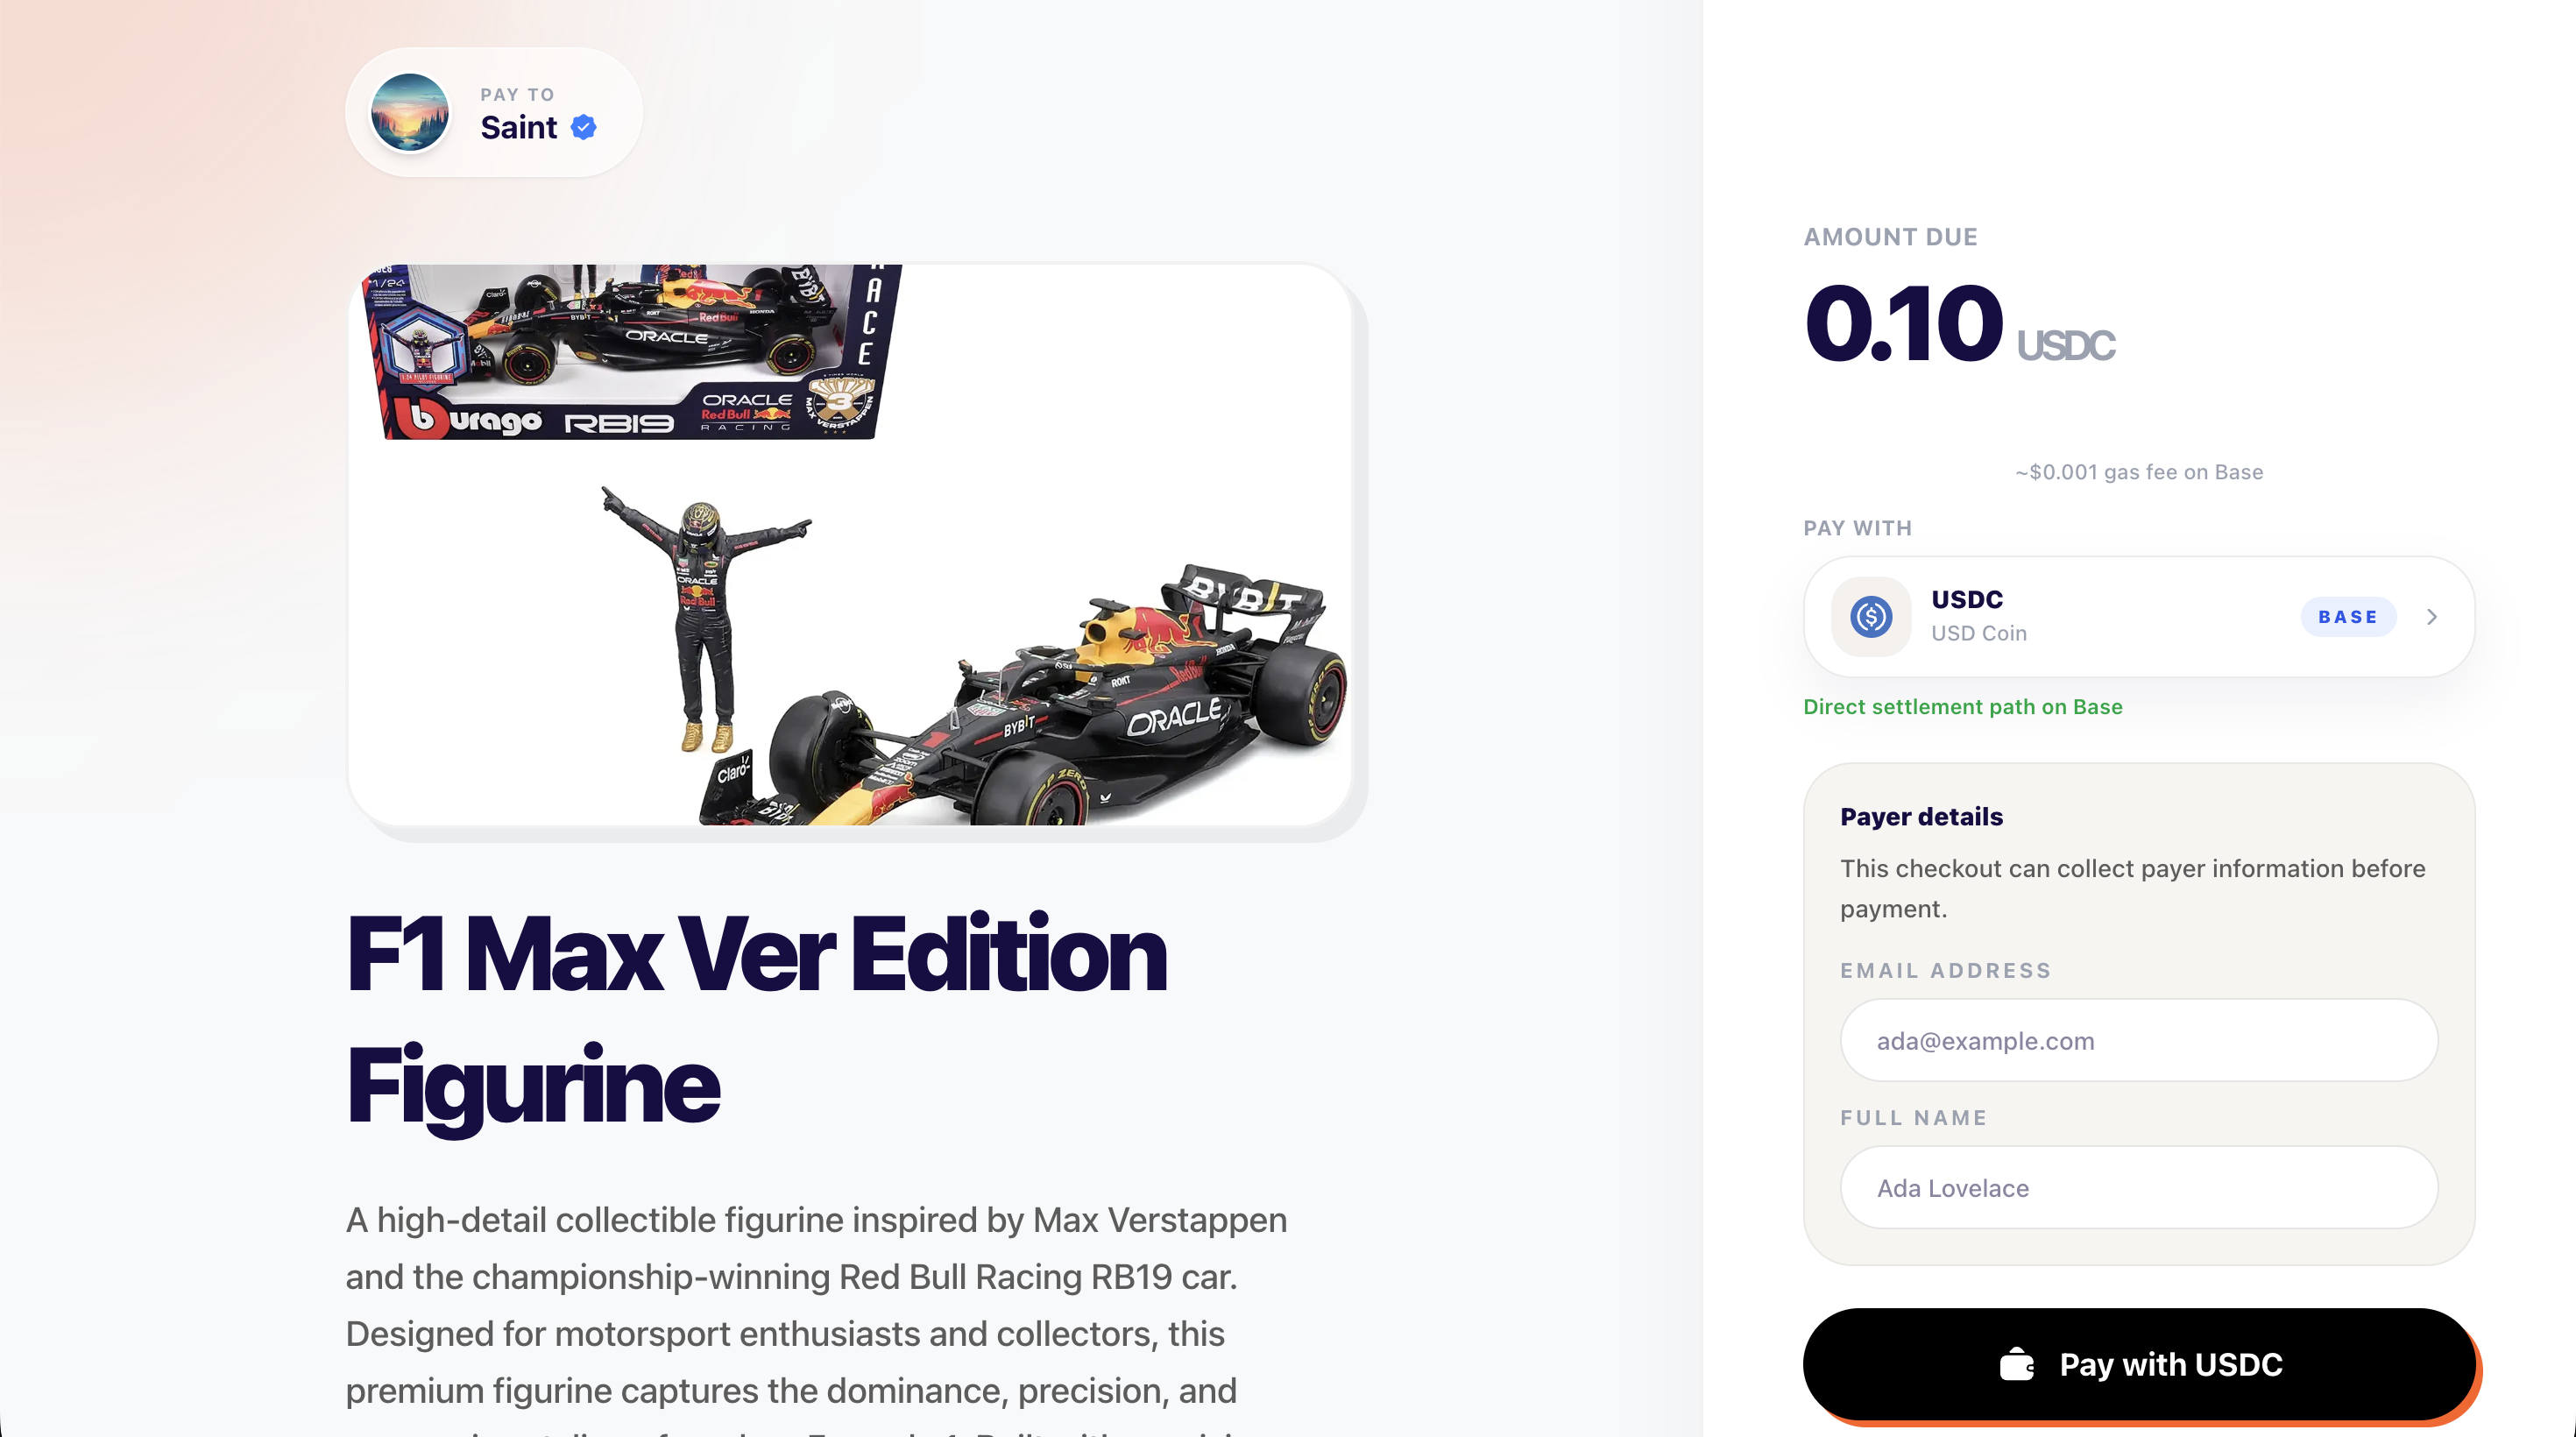
Task: Click the Bburago boxed car in the image
Action: pos(632,351)
